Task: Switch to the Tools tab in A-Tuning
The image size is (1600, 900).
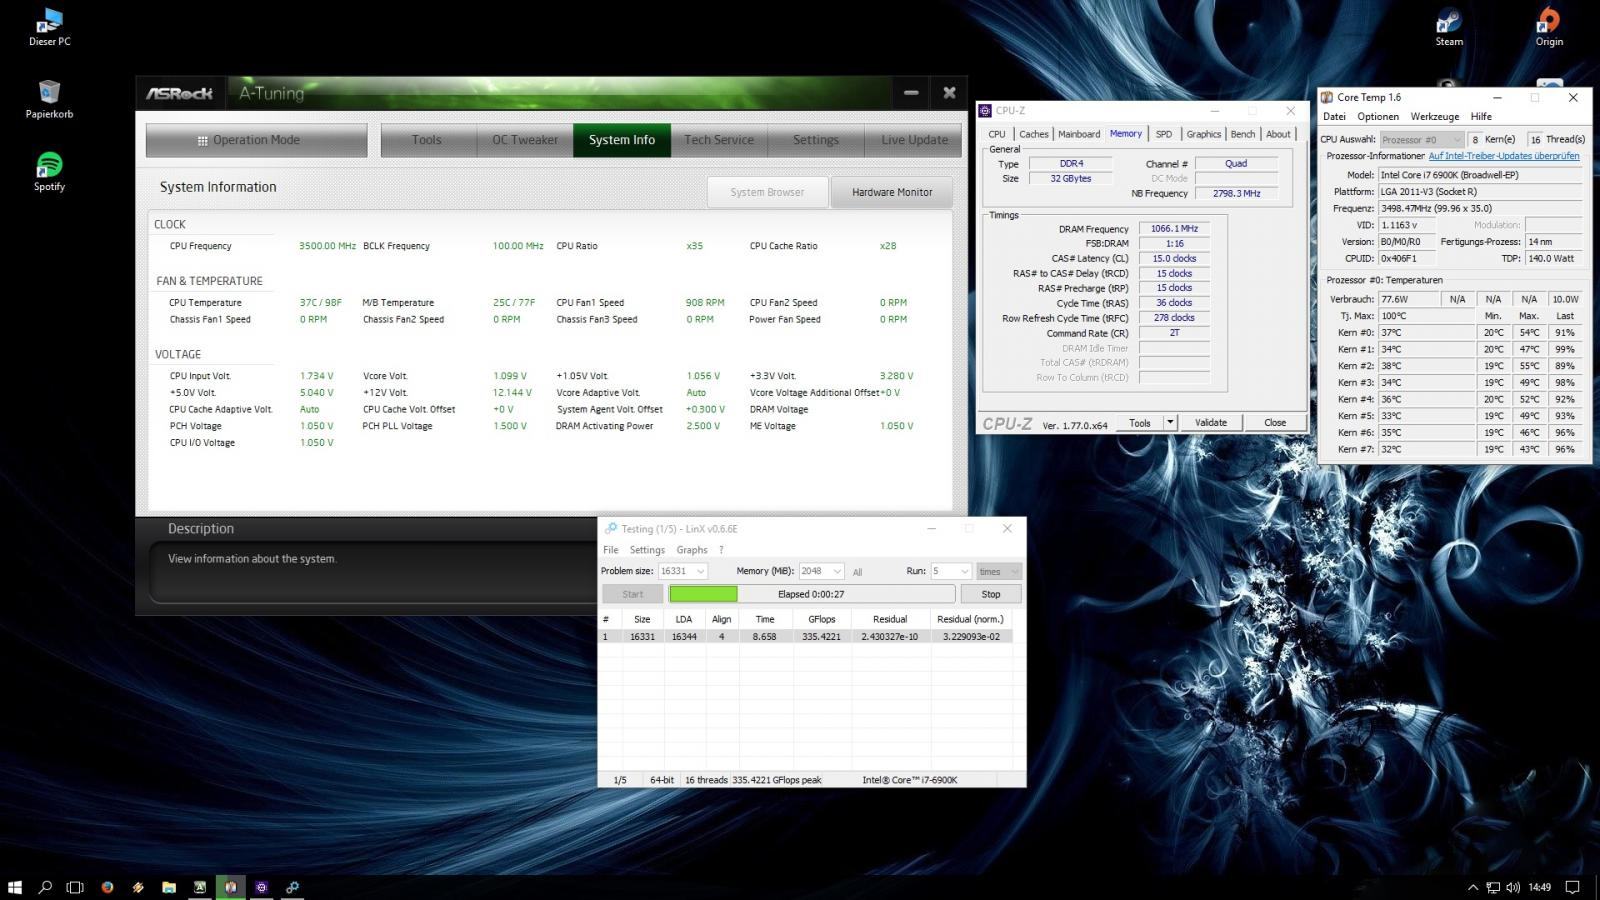Action: pos(427,140)
